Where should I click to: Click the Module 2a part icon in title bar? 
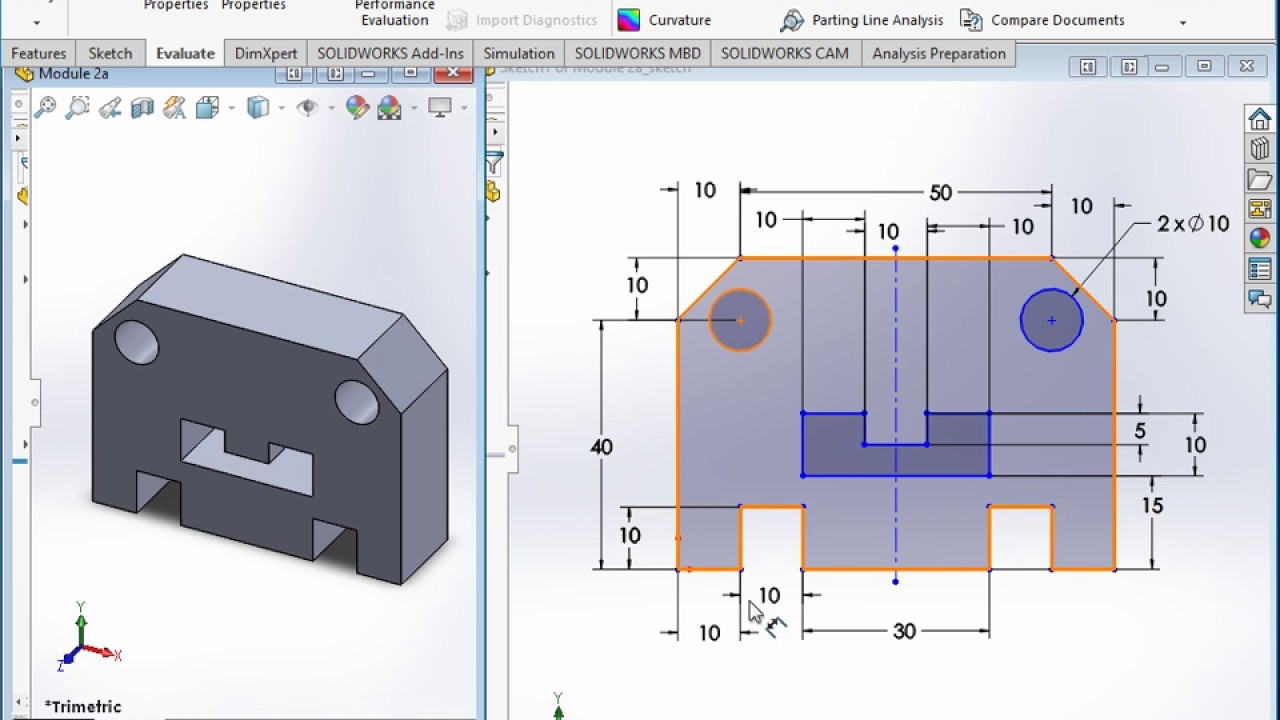[x=24, y=74]
